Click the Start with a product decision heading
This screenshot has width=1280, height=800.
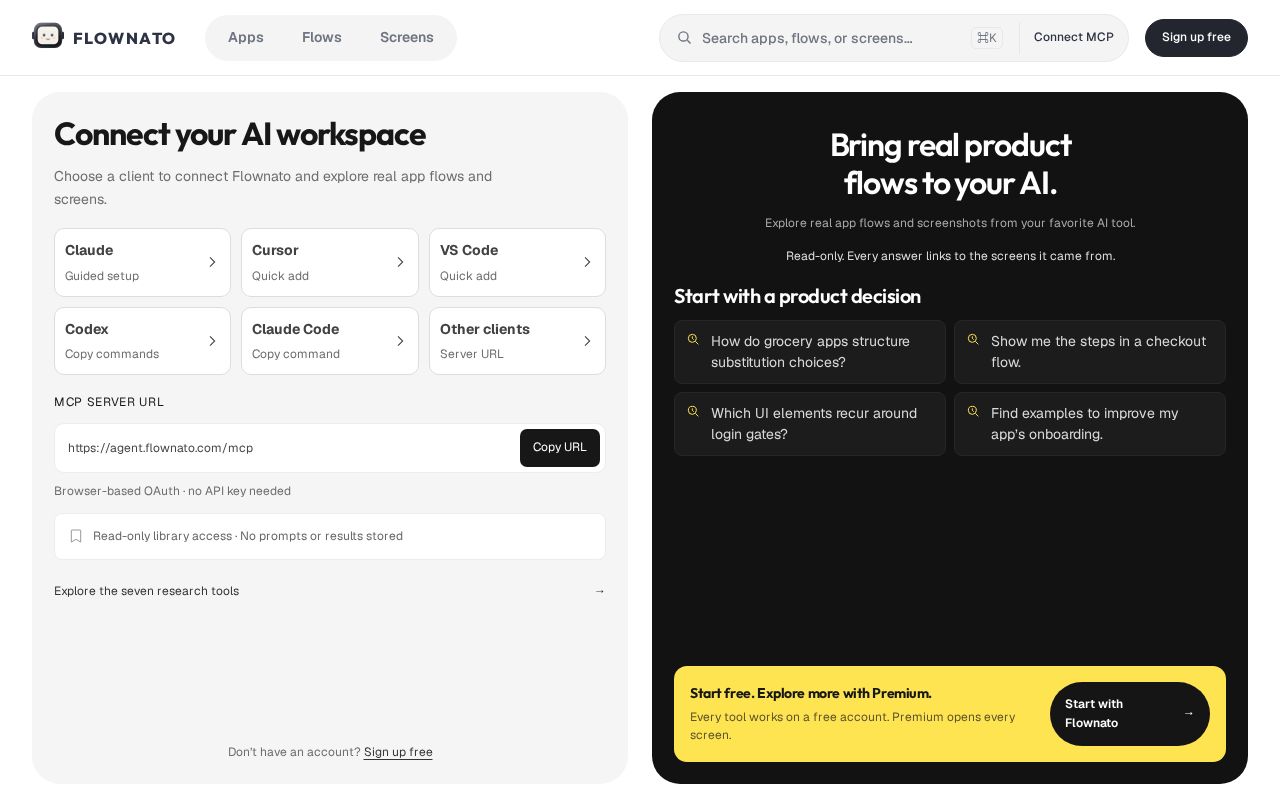797,296
